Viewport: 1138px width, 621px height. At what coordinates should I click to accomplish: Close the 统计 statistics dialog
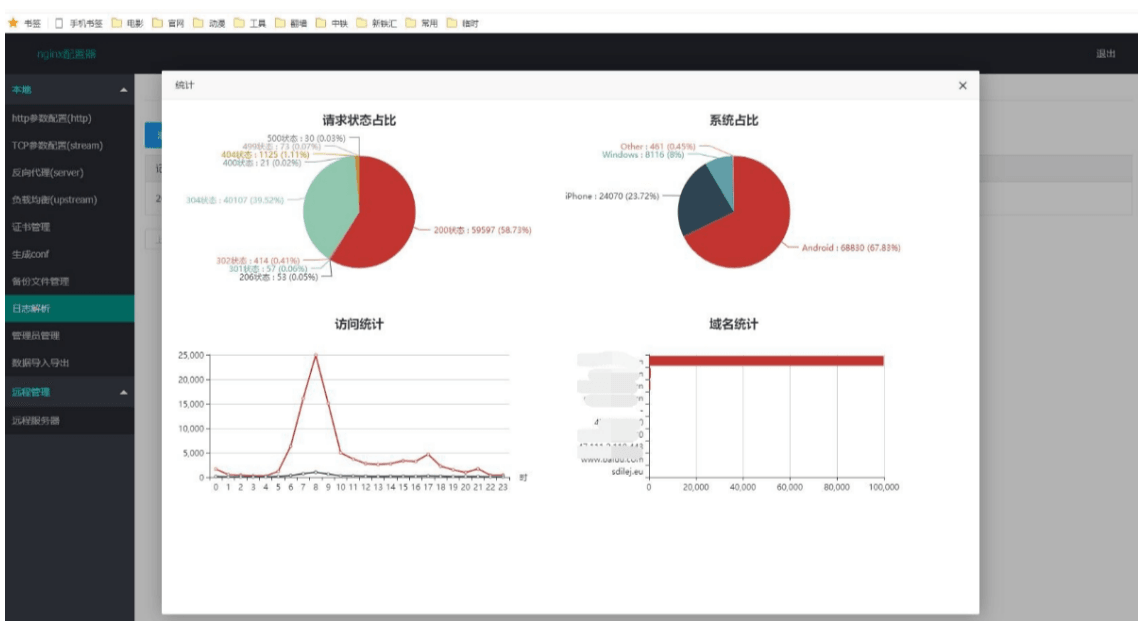(x=962, y=83)
